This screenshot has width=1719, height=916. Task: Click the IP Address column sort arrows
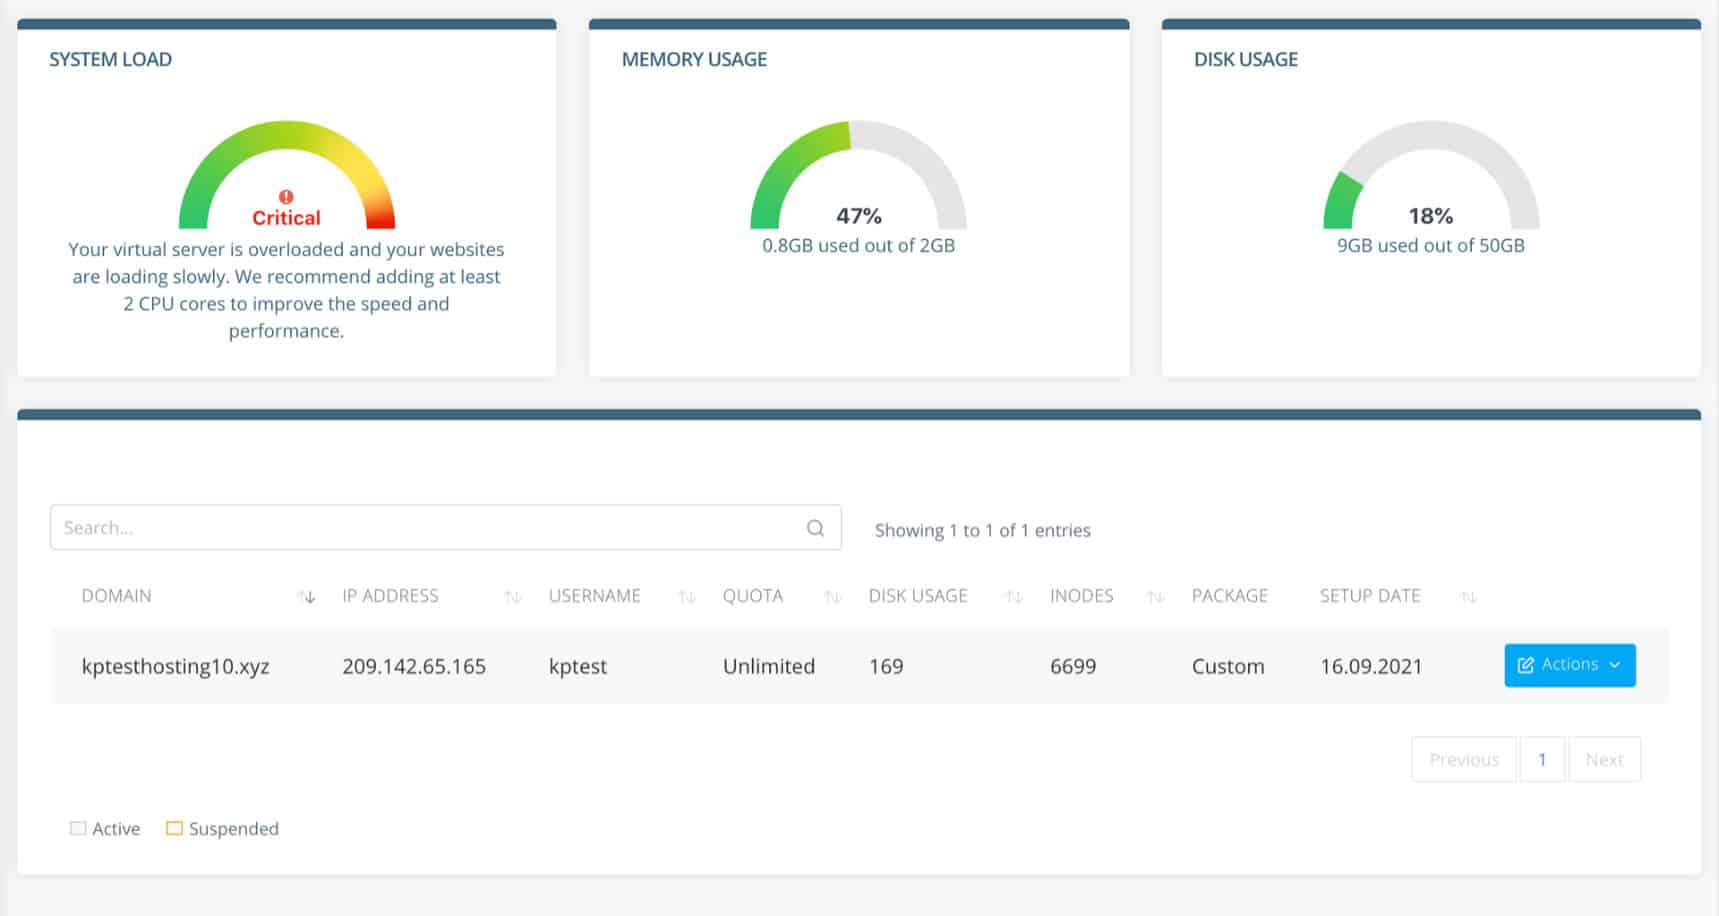click(513, 597)
